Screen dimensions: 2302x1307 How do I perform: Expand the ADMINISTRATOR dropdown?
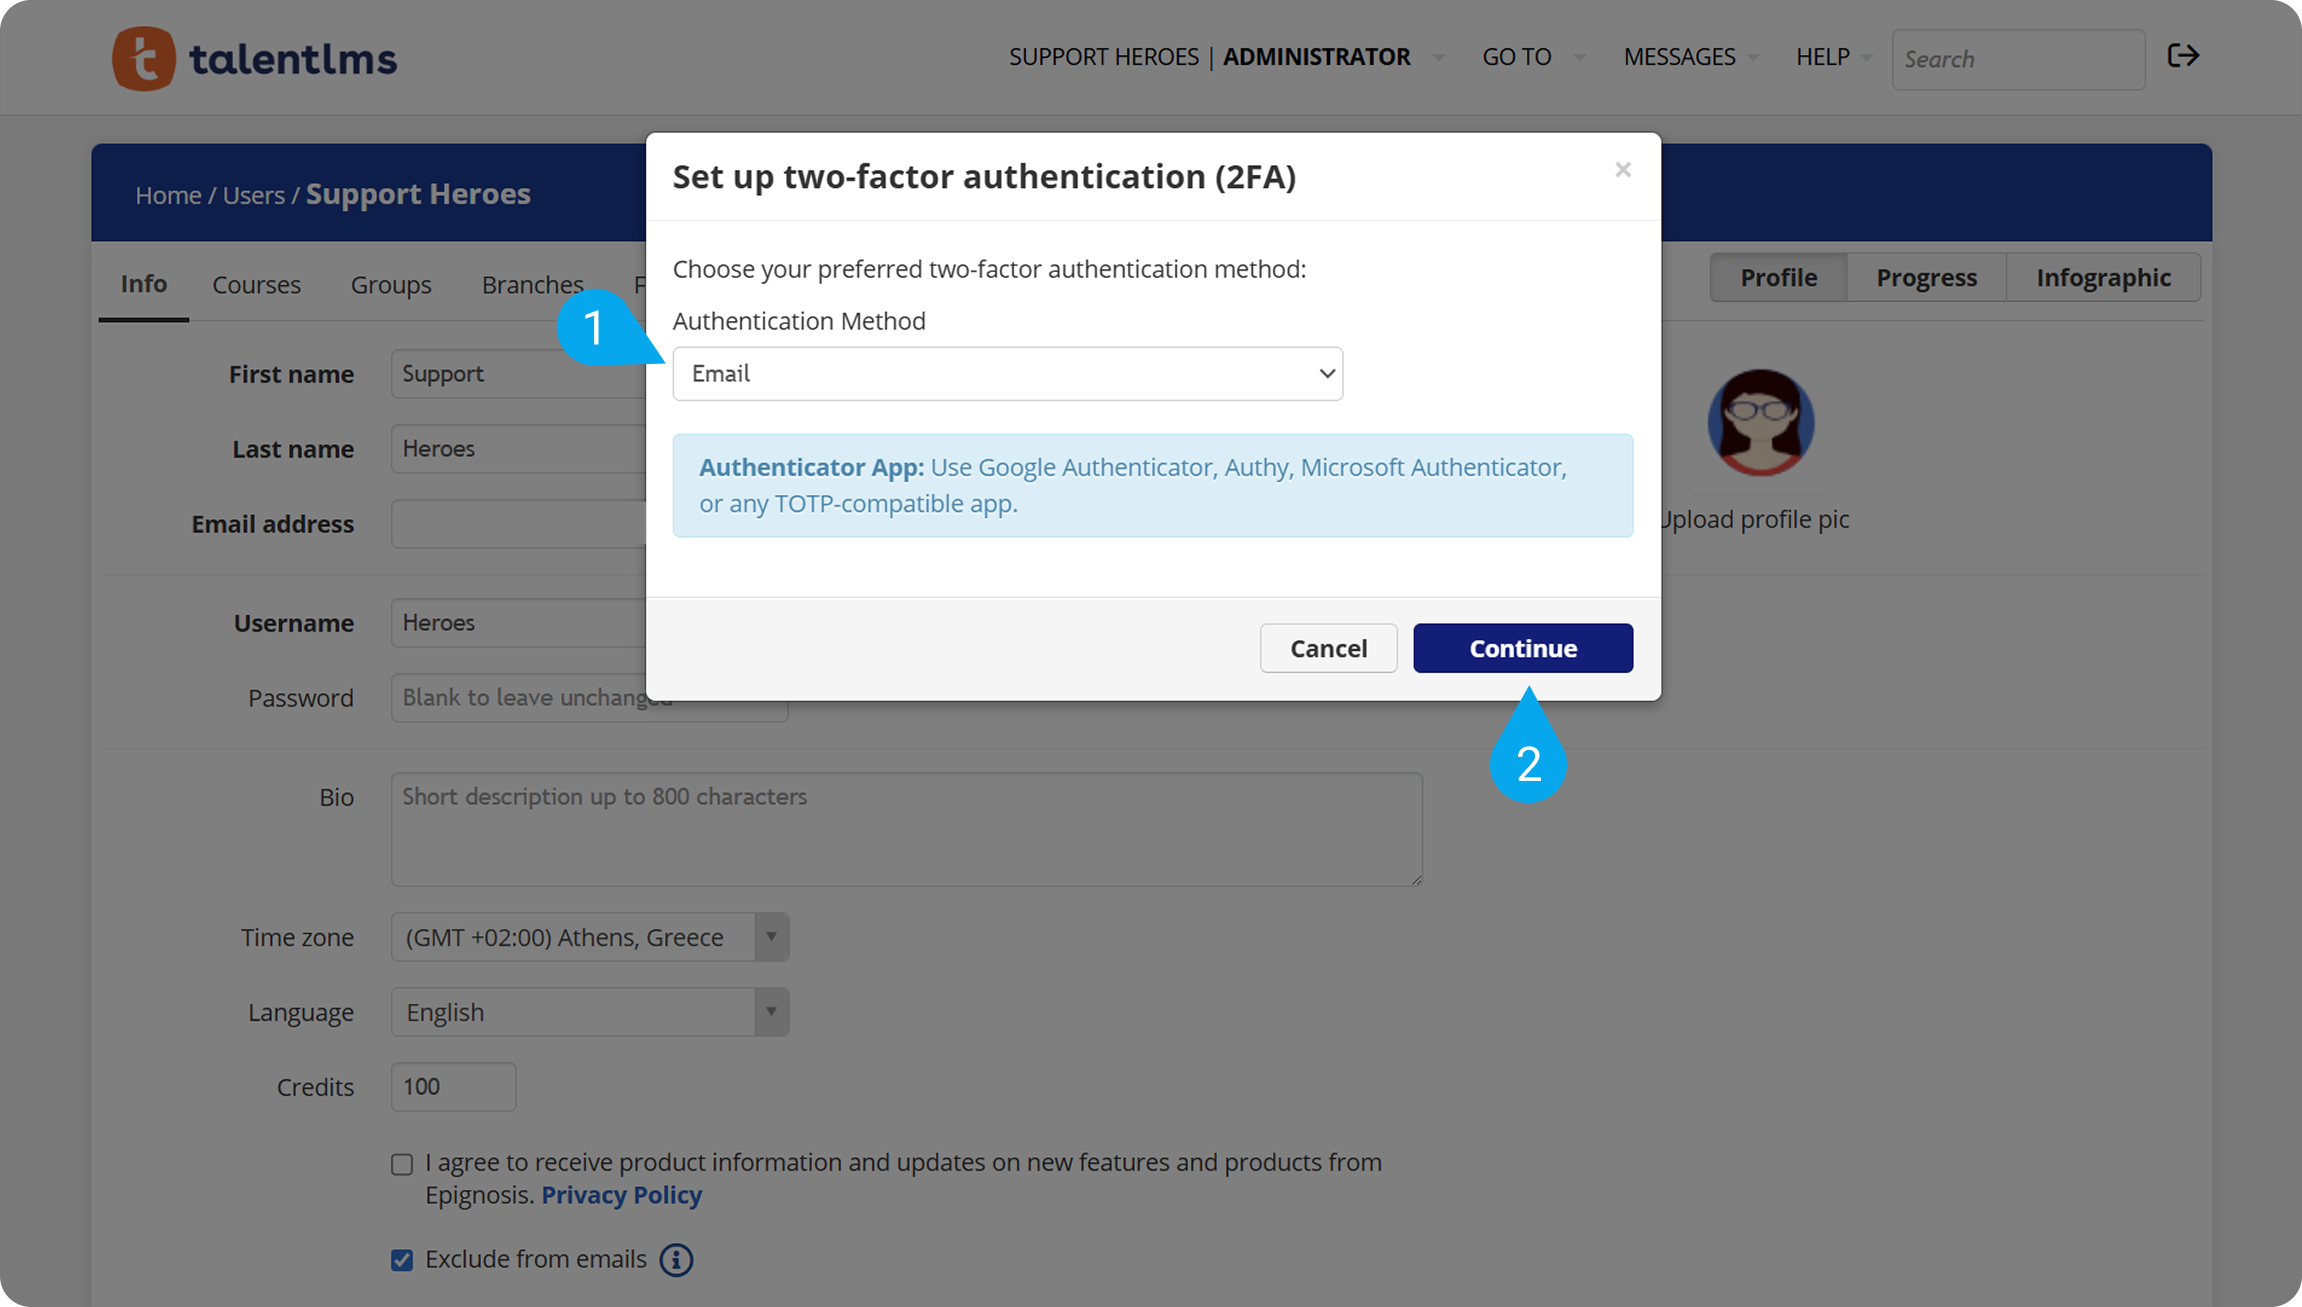pyautogui.click(x=1438, y=57)
